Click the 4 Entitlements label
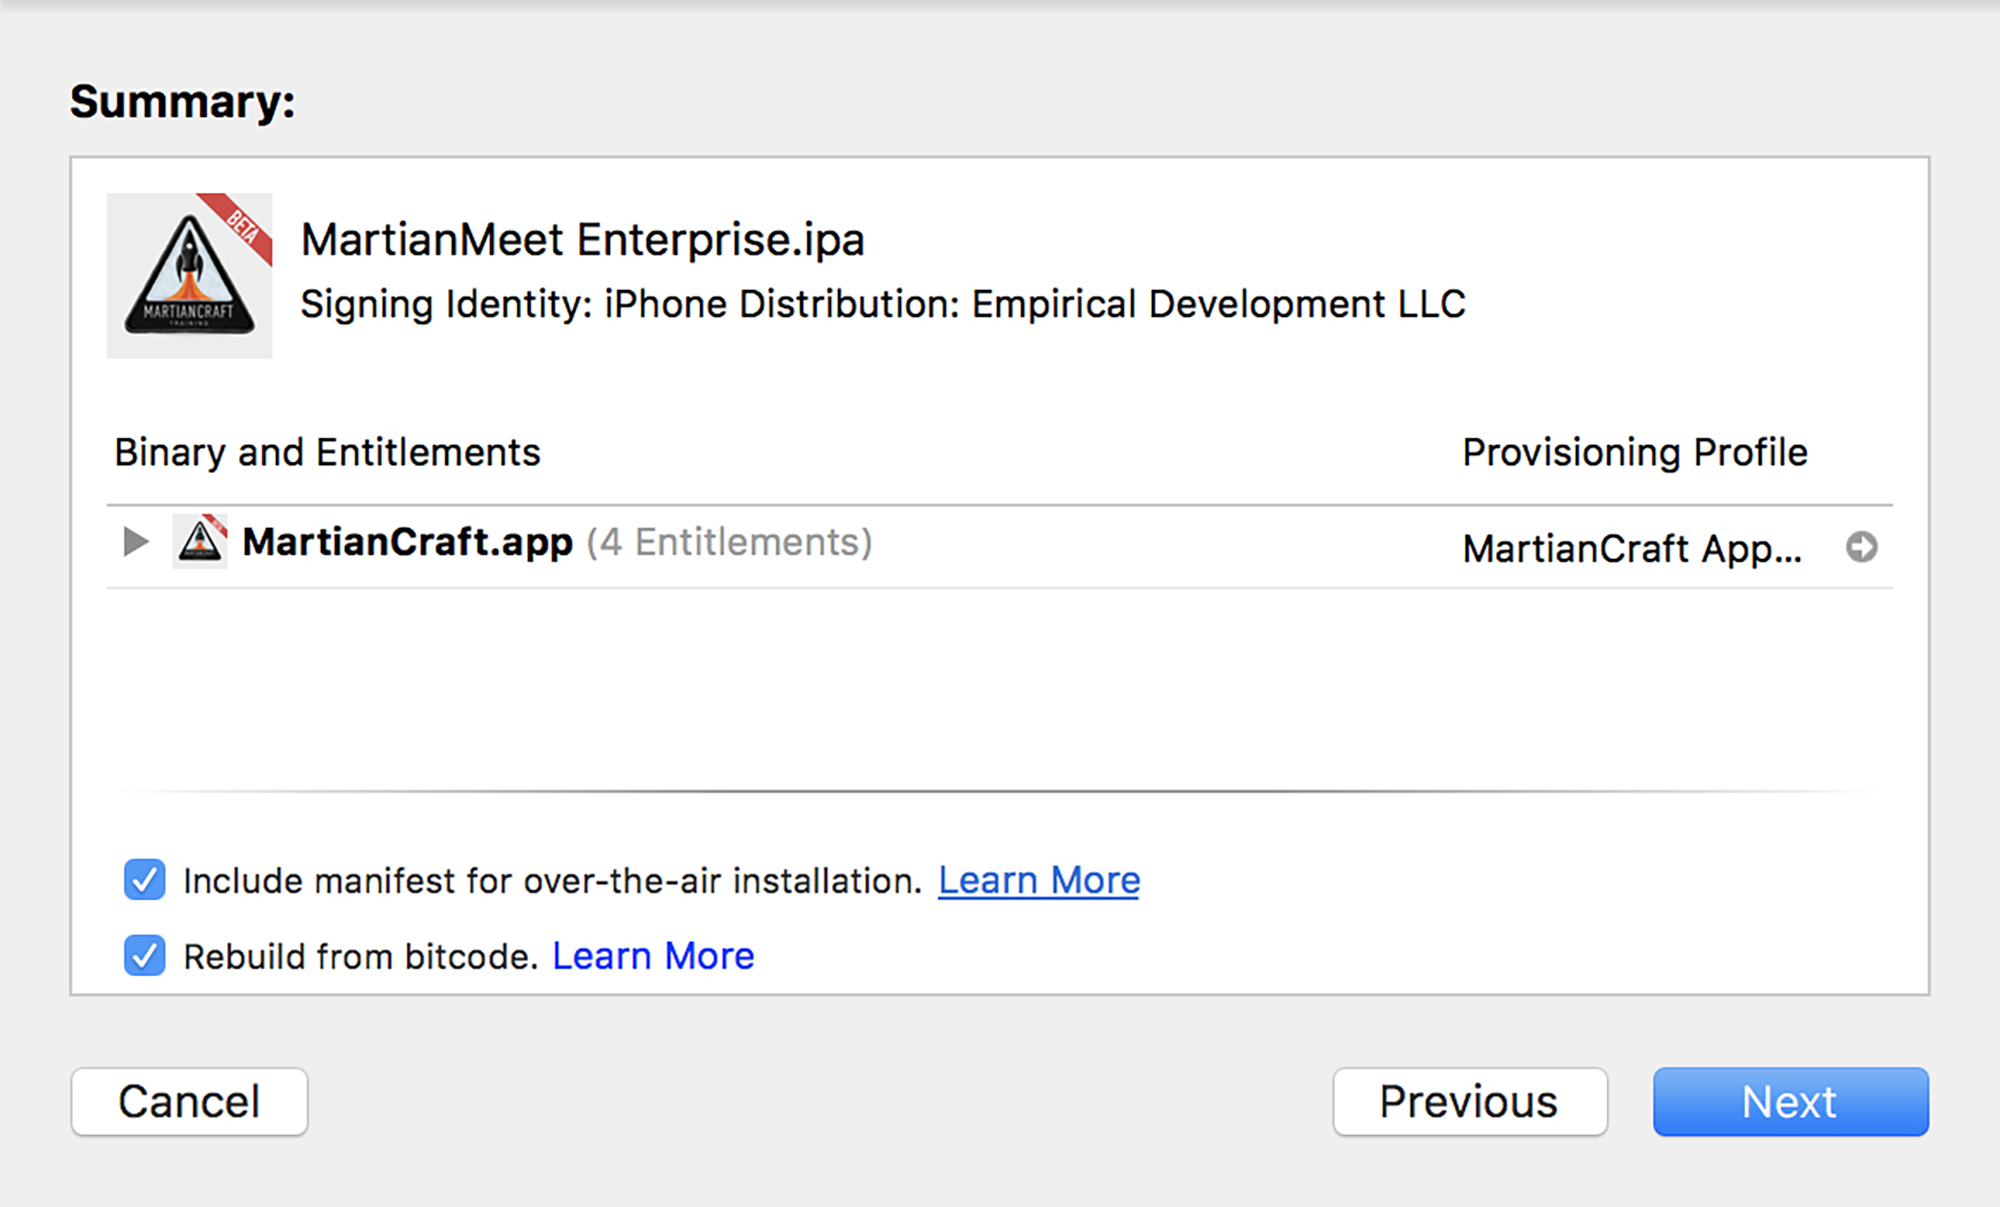Image resolution: width=2000 pixels, height=1207 pixels. coord(729,542)
